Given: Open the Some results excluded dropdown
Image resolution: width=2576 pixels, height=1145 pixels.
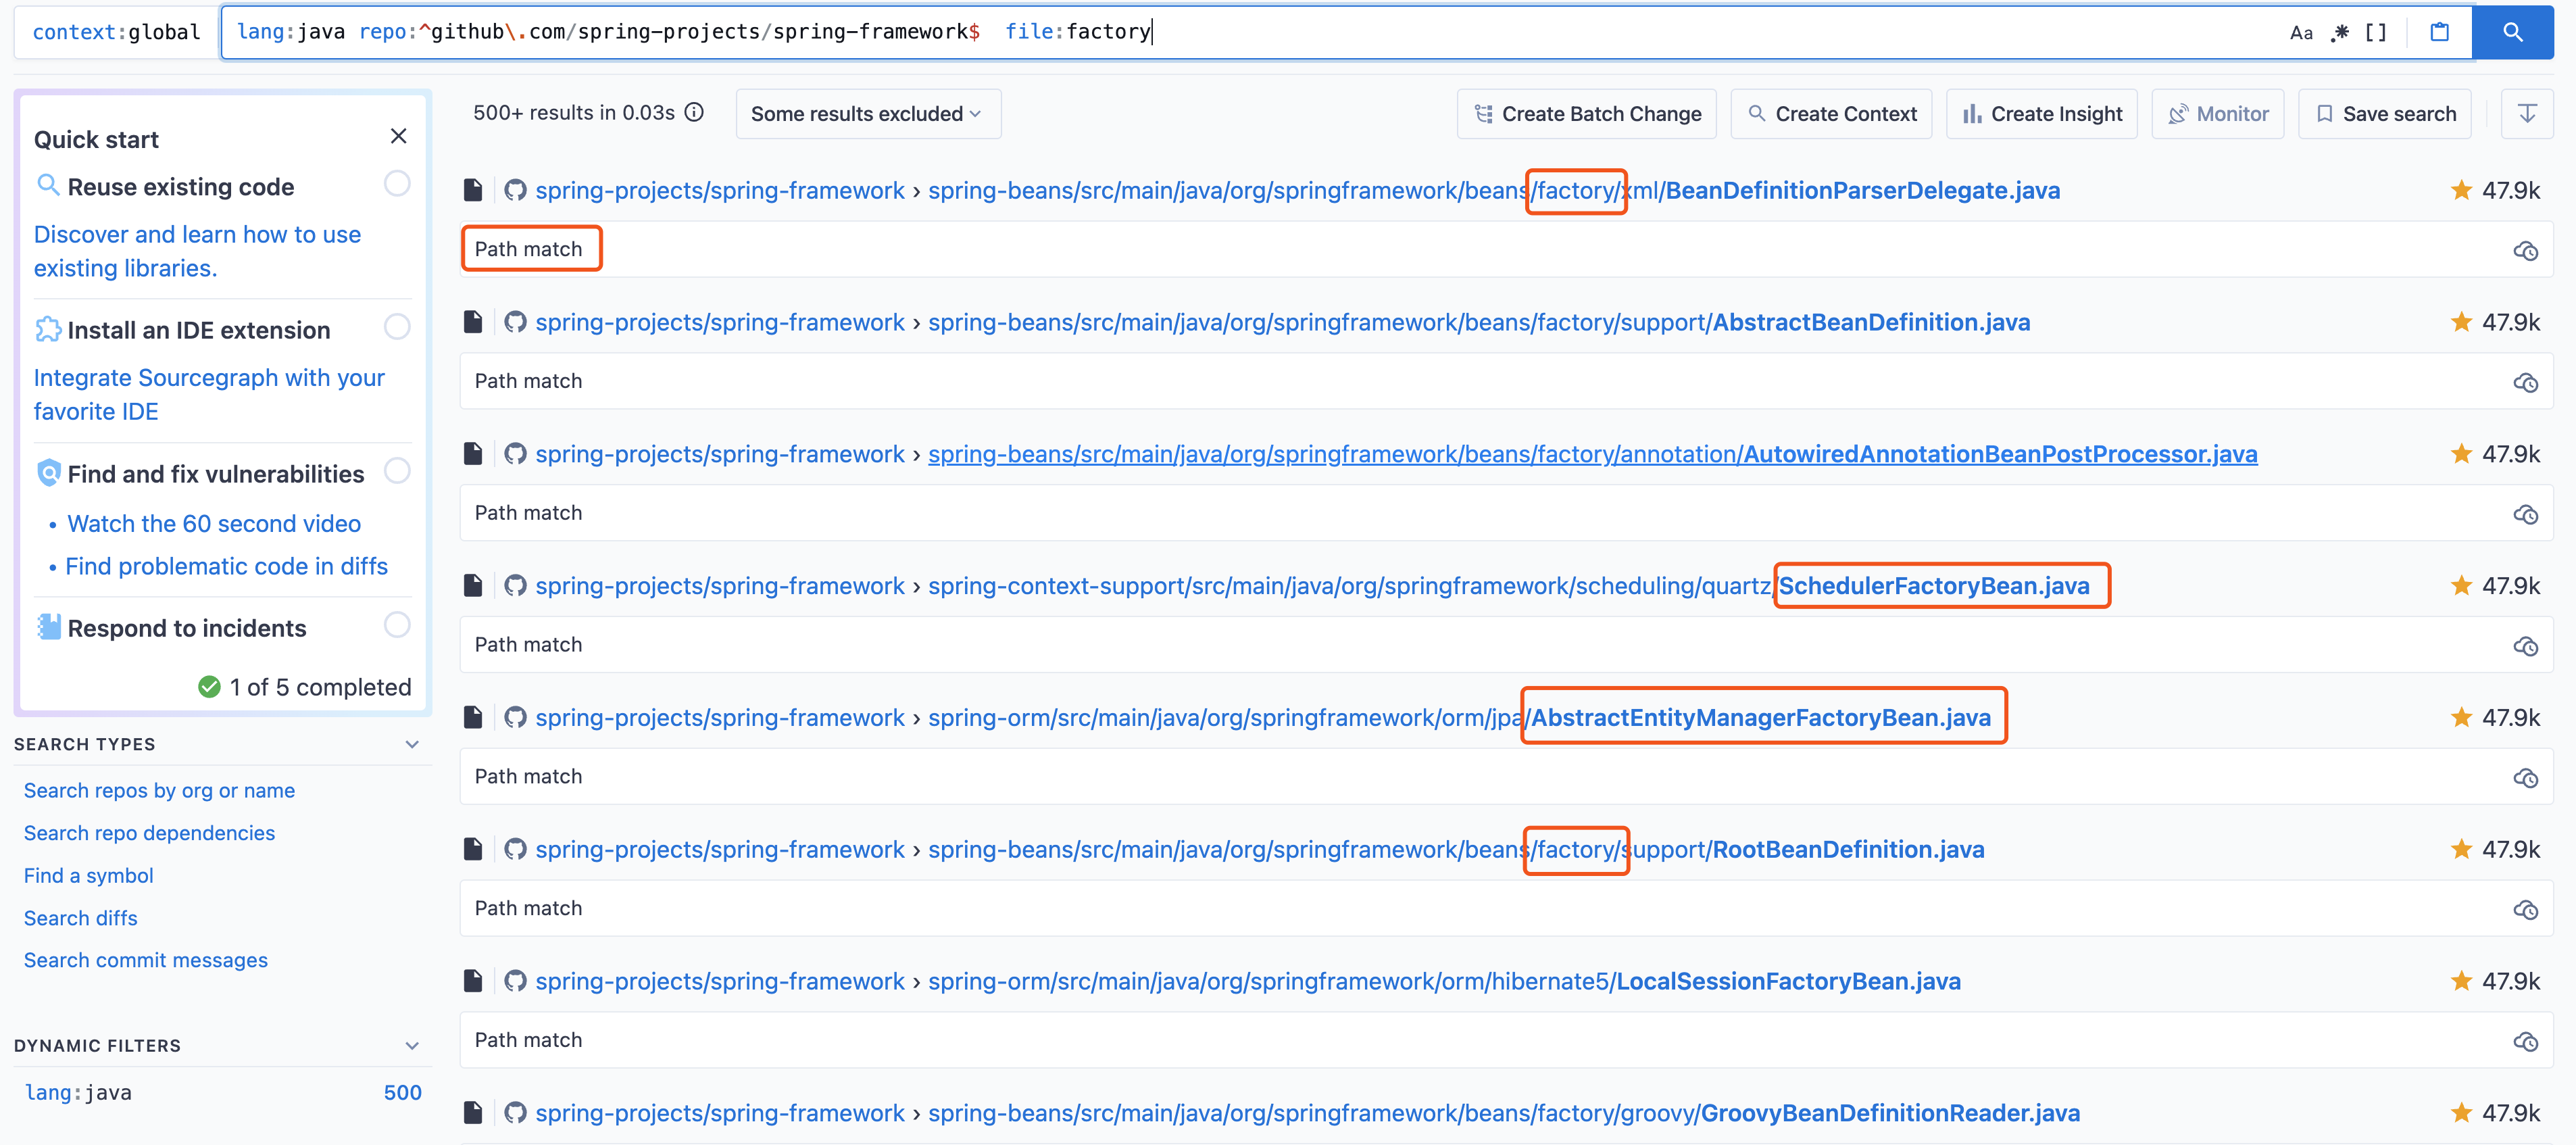Looking at the screenshot, I should click(867, 114).
